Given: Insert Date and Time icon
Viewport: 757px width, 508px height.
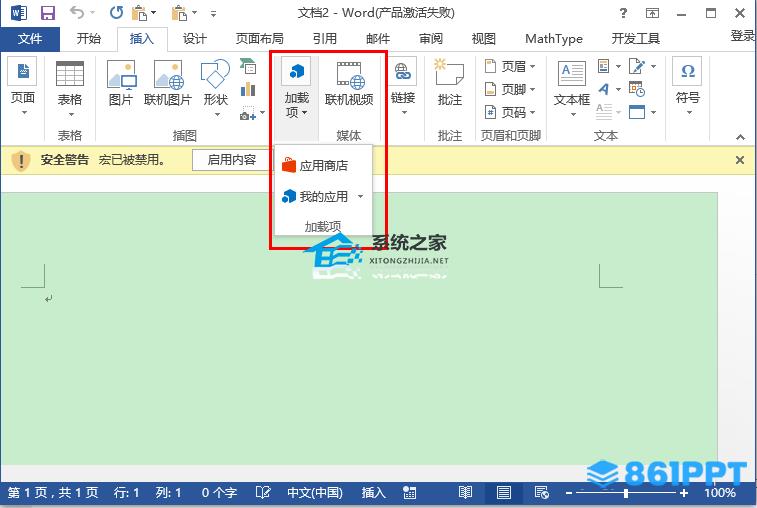Looking at the screenshot, I should pos(636,89).
